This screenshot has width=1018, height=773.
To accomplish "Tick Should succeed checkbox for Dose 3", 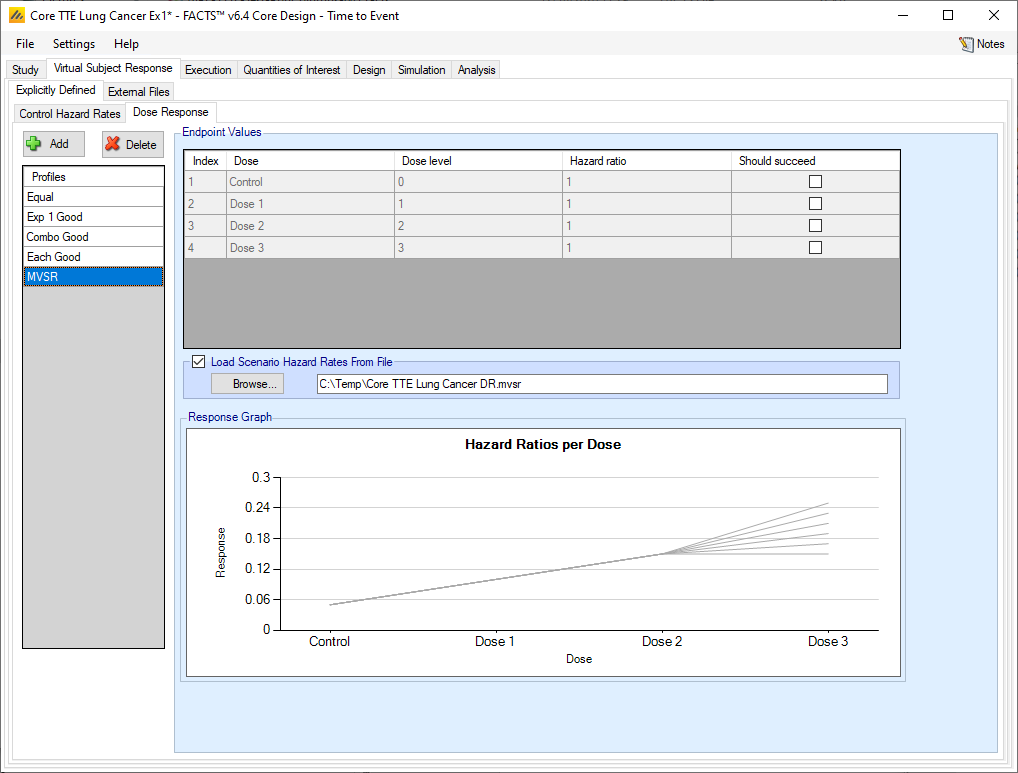I will (x=815, y=248).
